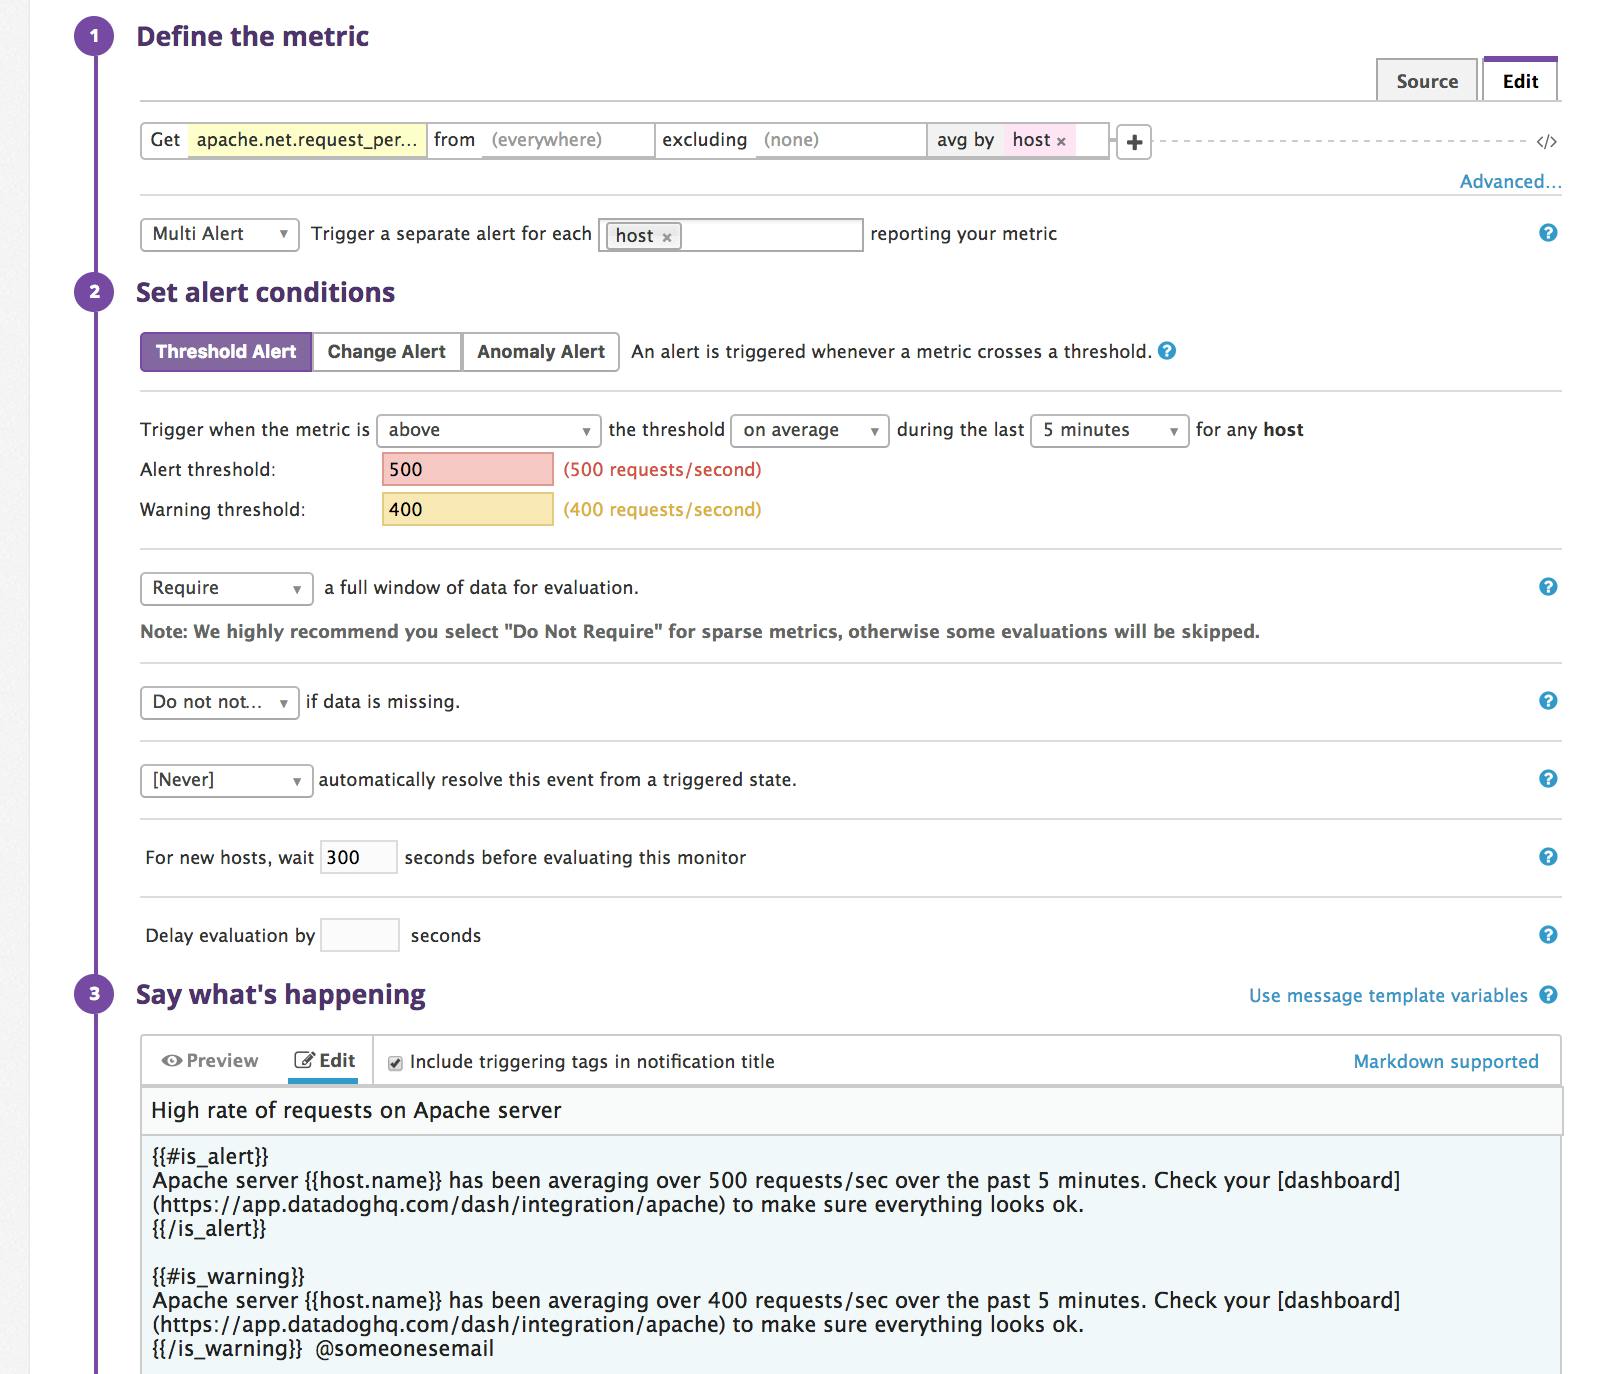Open help for the missing data setting
This screenshot has height=1374, width=1616.
pos(1546,701)
